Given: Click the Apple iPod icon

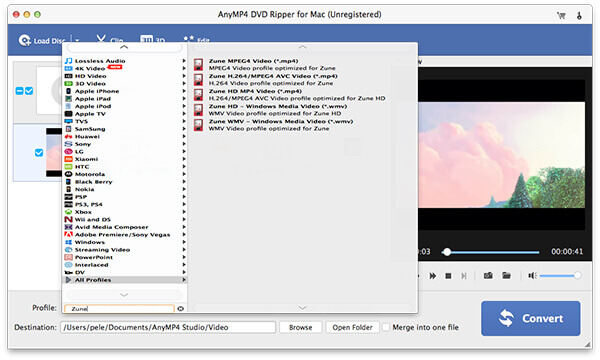Looking at the screenshot, I should pyautogui.click(x=68, y=106).
